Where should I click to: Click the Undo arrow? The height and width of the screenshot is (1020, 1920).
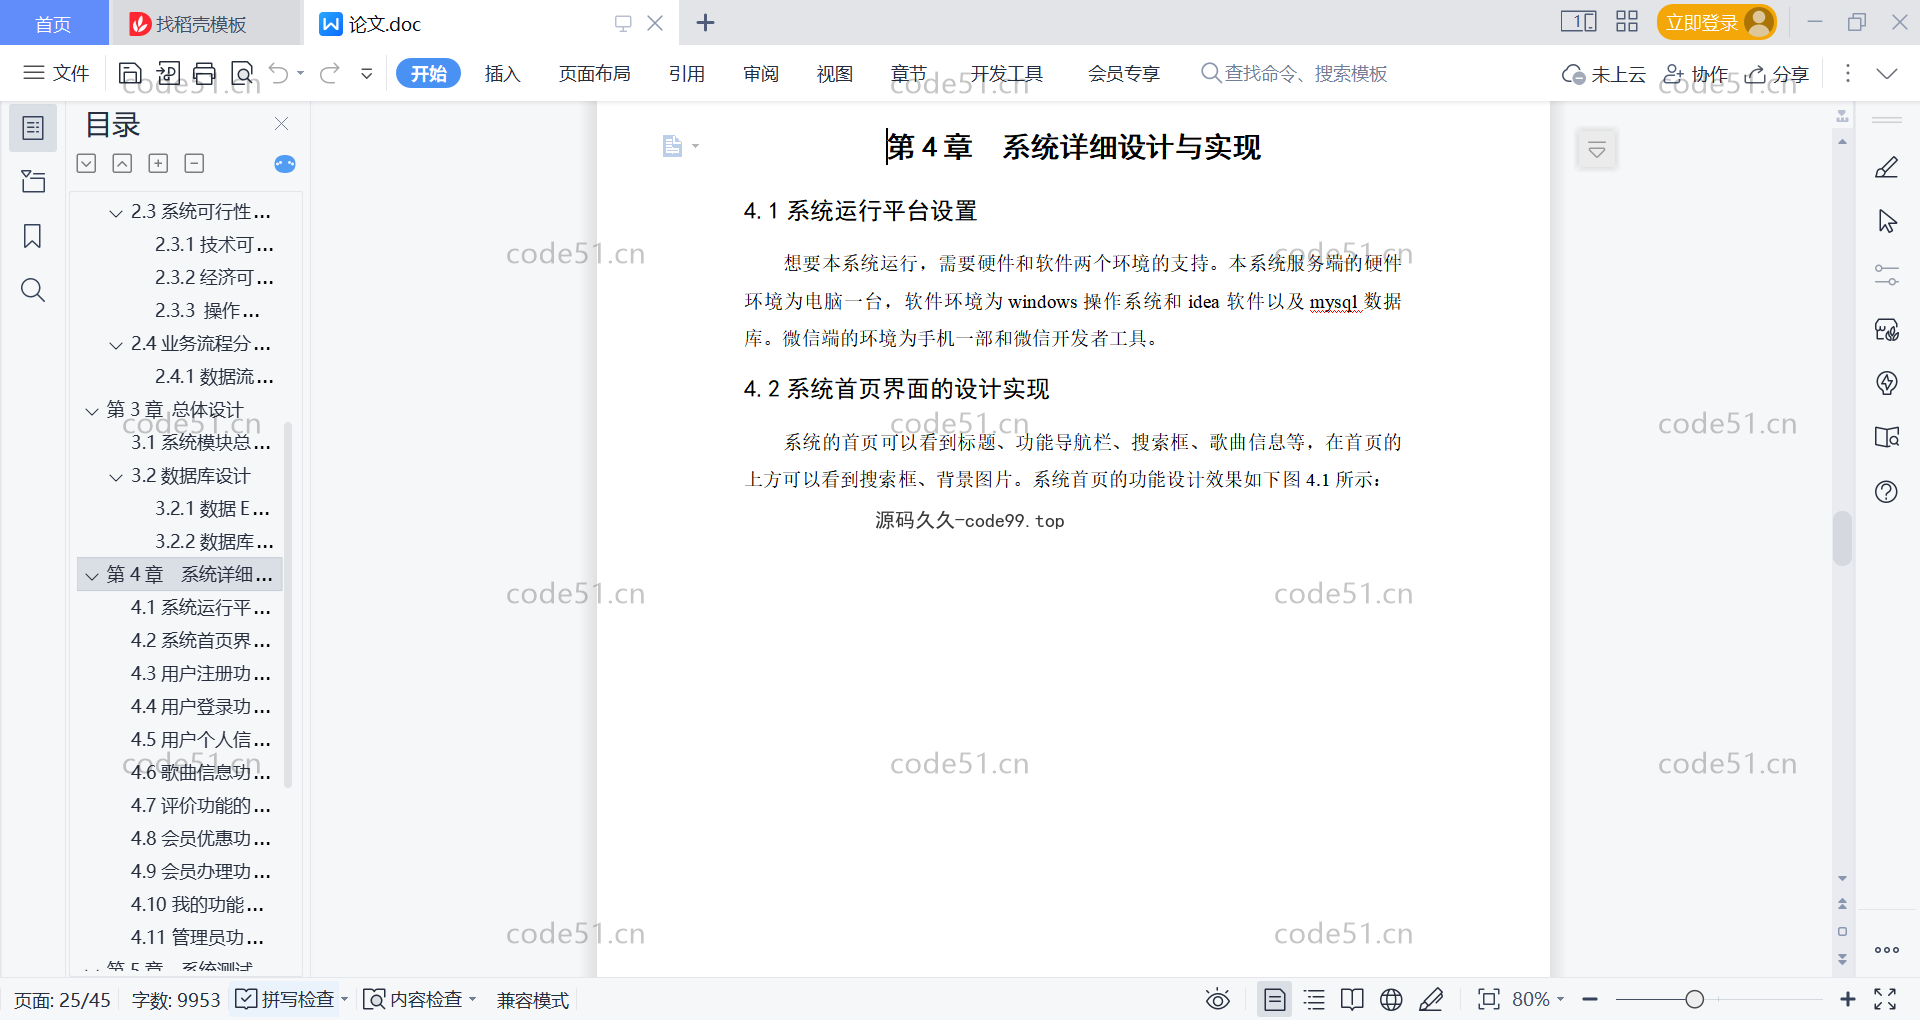tap(279, 73)
